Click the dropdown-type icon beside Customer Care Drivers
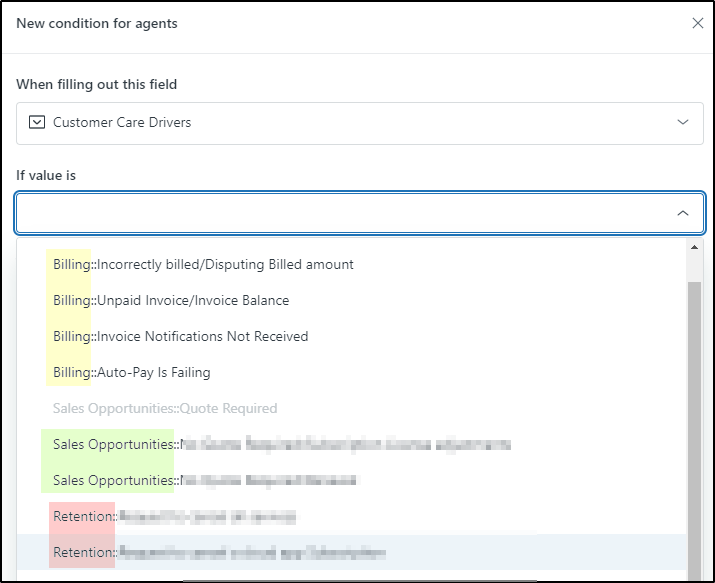This screenshot has width=715, height=583. click(x=36, y=122)
